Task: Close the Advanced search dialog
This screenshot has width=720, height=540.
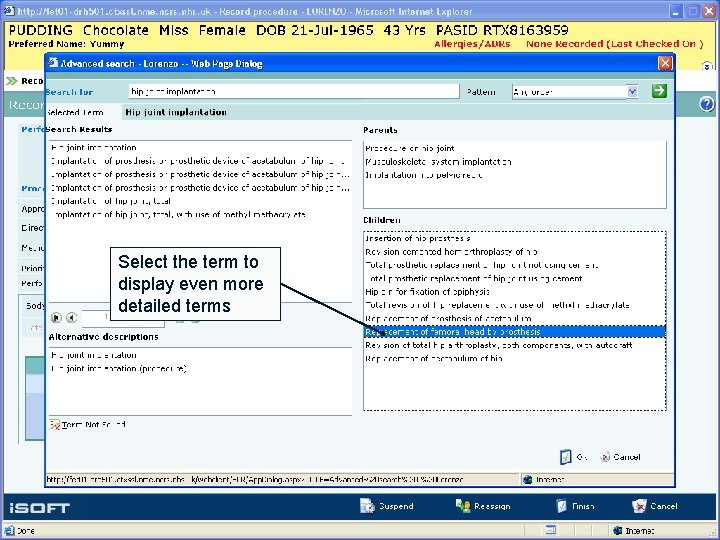Action: [665, 63]
